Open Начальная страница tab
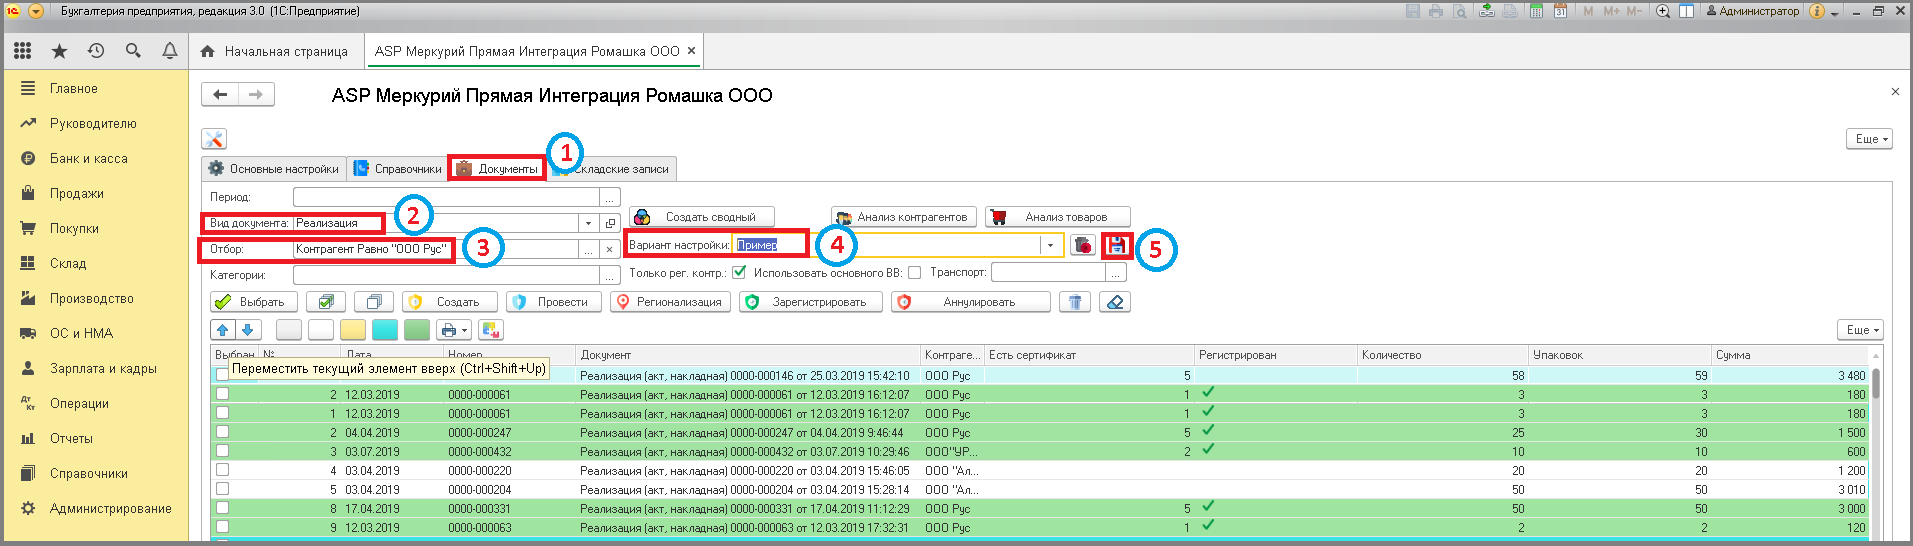1913x546 pixels. [275, 51]
